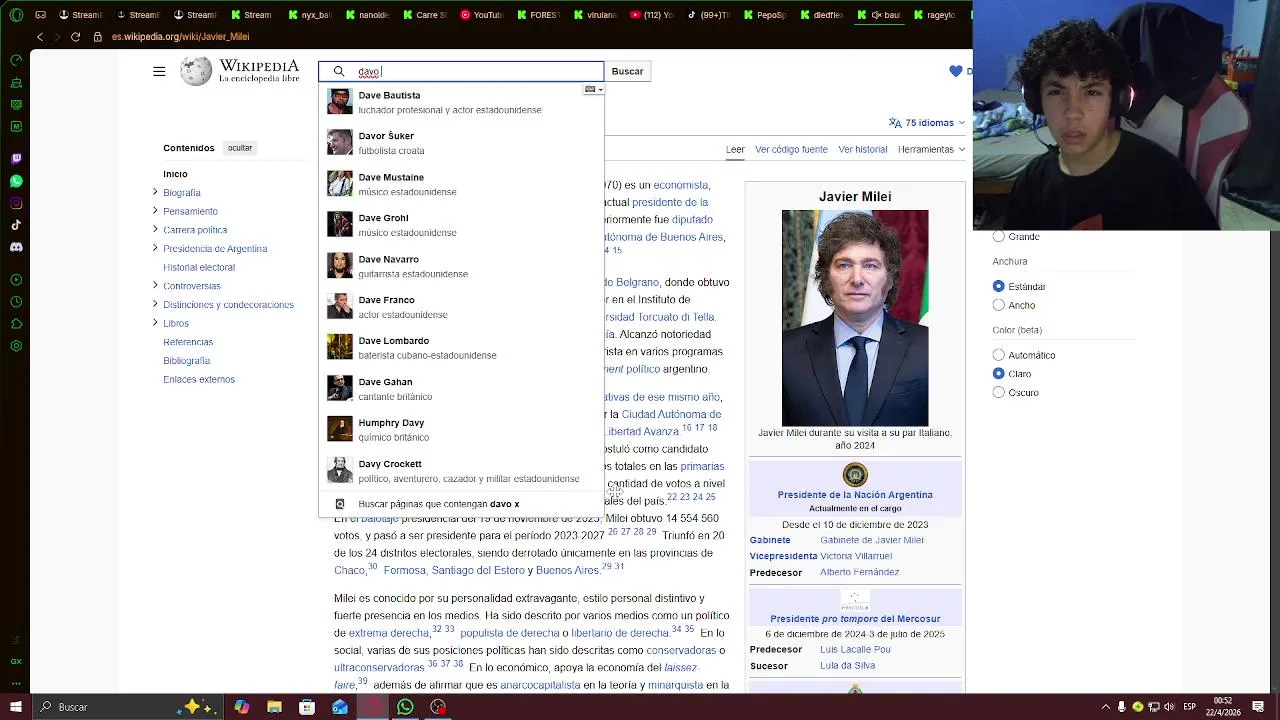The image size is (1280, 720).
Task: Open GX Control speedometer icon in sidebar
Action: [16, 60]
